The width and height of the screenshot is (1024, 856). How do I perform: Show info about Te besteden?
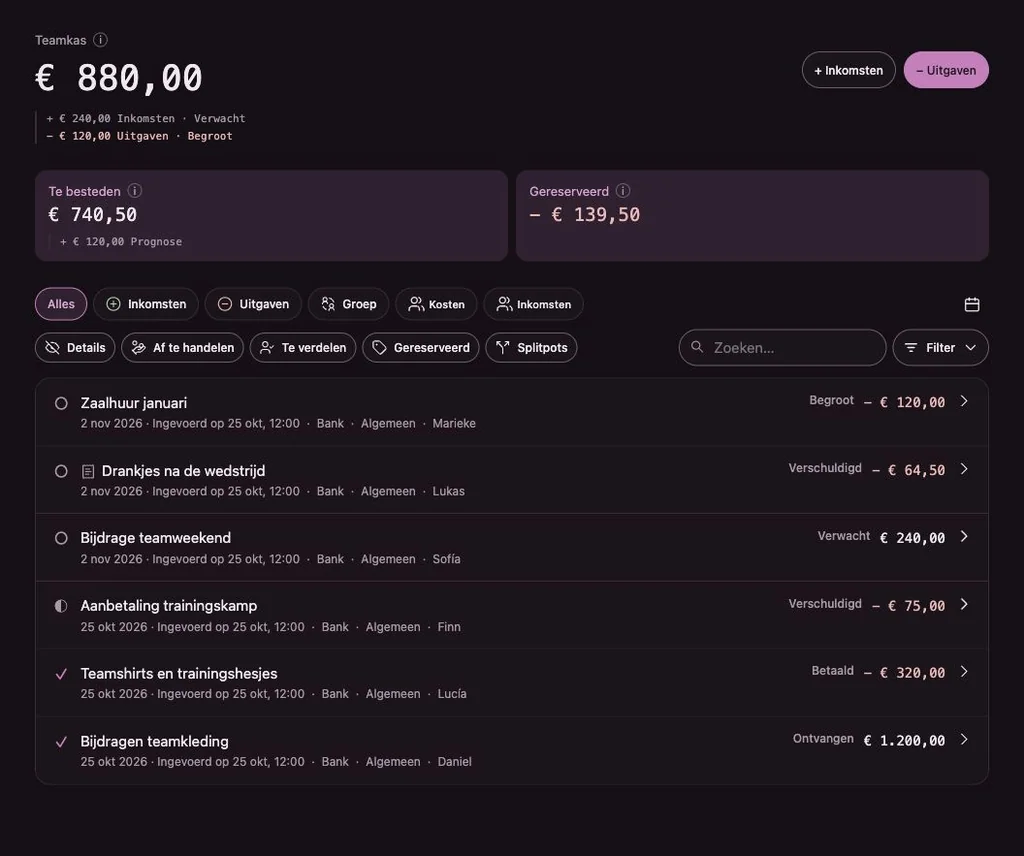[x=135, y=191]
